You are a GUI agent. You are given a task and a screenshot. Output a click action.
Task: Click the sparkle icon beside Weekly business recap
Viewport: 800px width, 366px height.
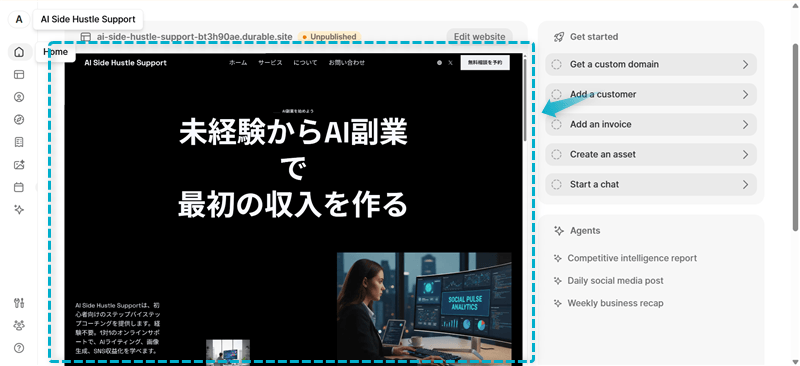point(558,303)
